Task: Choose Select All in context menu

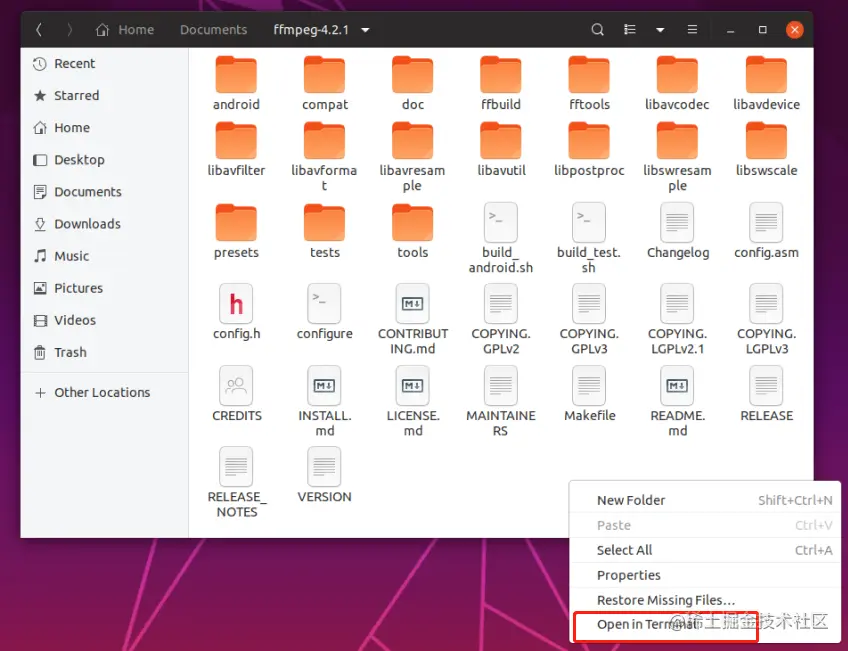Action: point(705,550)
